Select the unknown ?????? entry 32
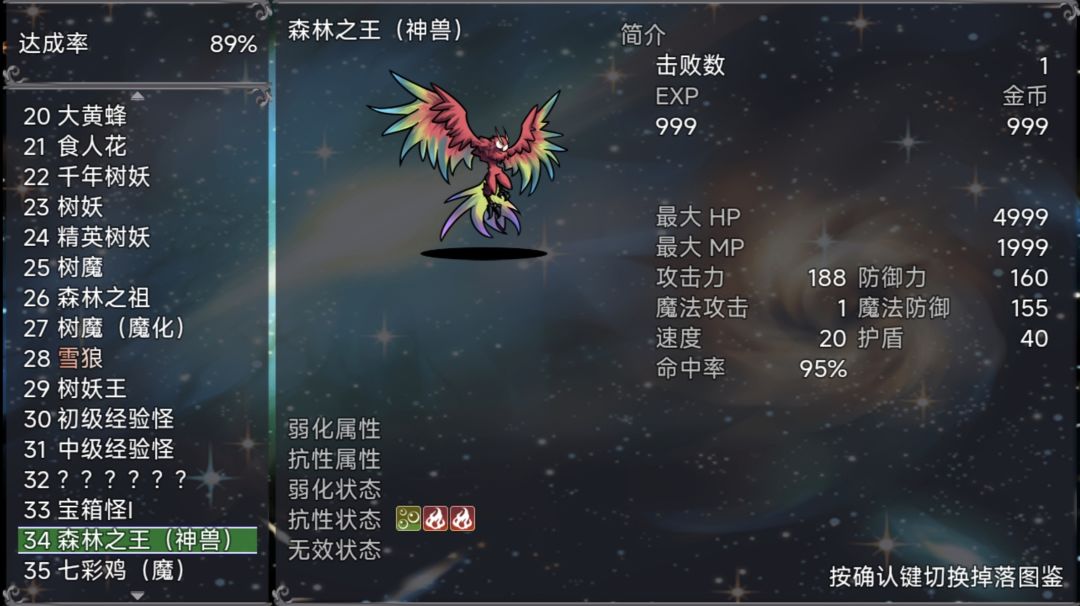Viewport: 1080px width, 606px height. pos(138,479)
